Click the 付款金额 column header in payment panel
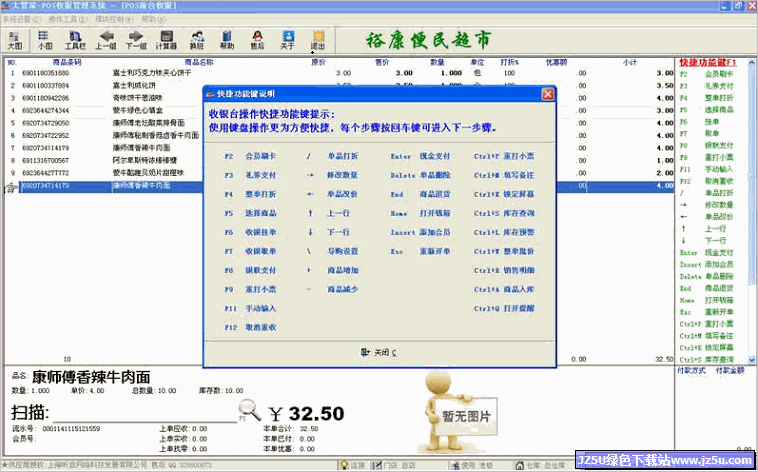Image resolution: width=758 pixels, height=472 pixels. tap(730, 370)
